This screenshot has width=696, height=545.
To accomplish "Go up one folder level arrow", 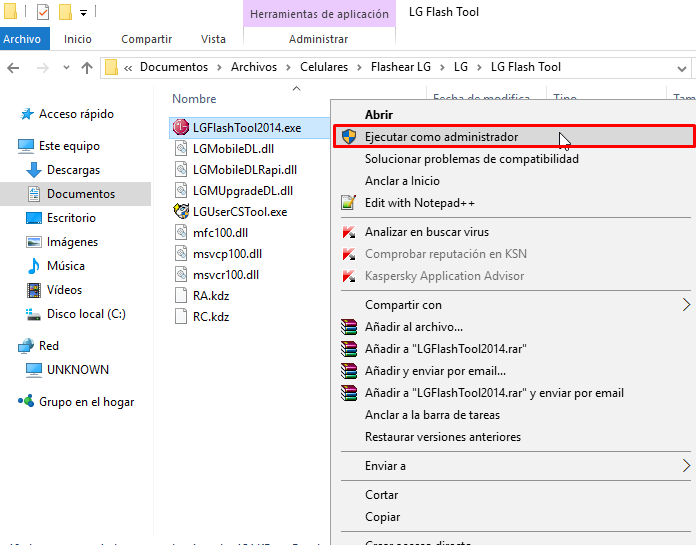I will [87, 68].
